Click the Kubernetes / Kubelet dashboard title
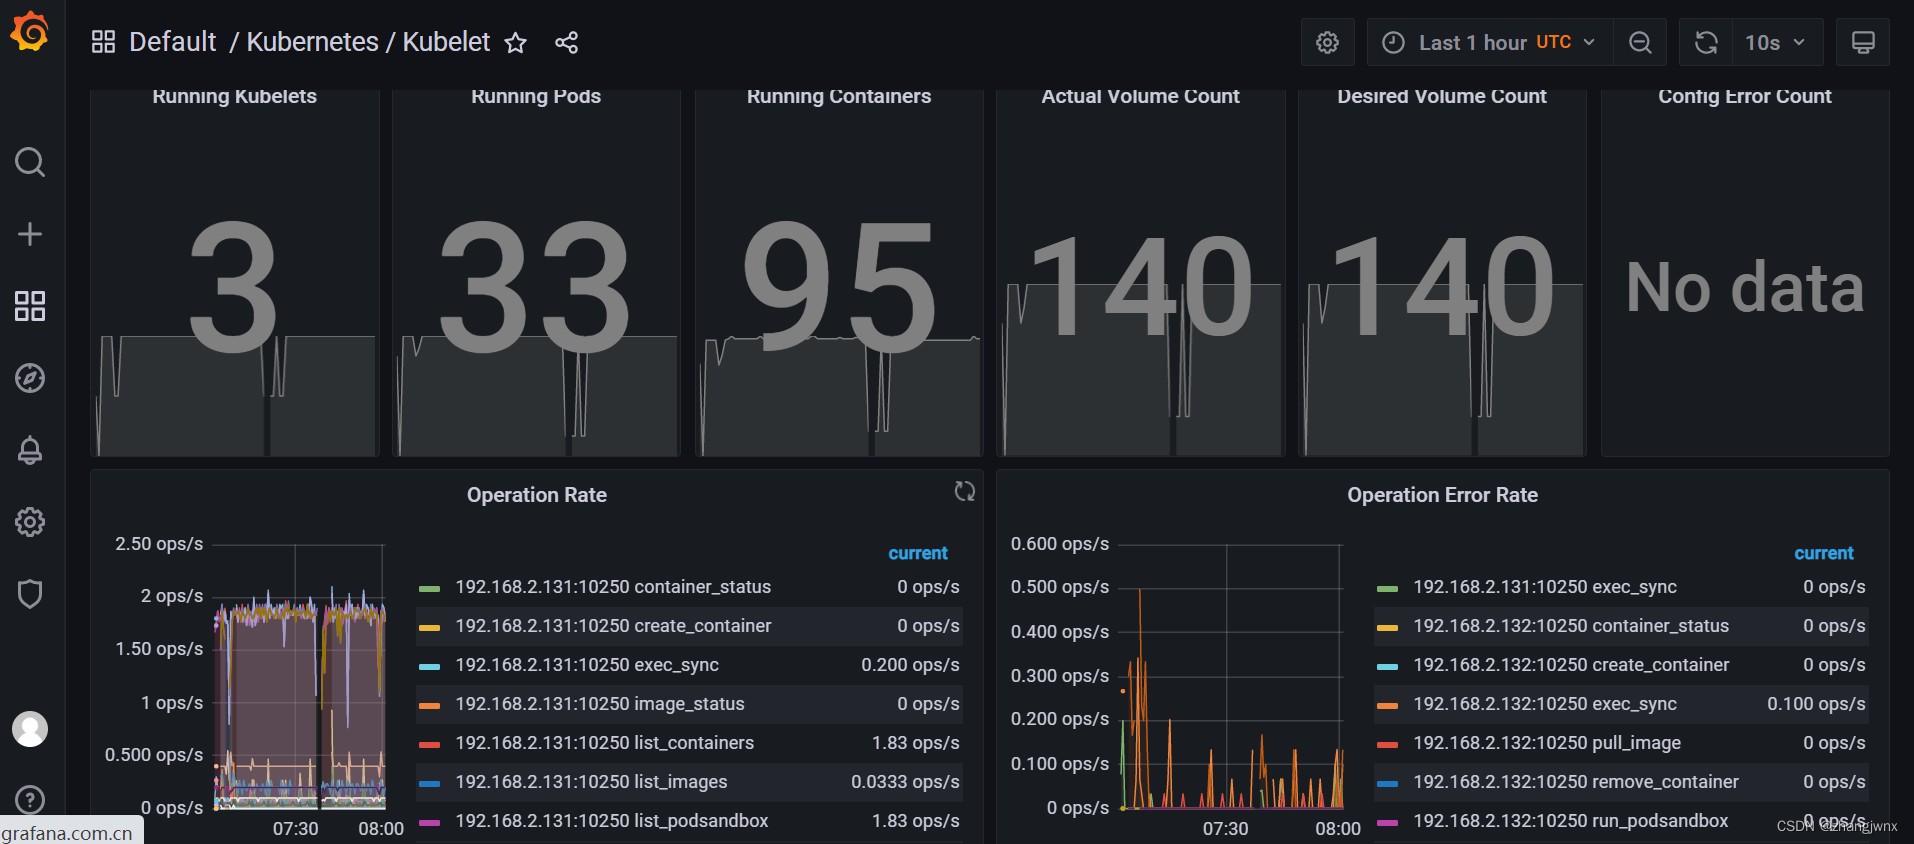The height and width of the screenshot is (844, 1914). pos(368,42)
